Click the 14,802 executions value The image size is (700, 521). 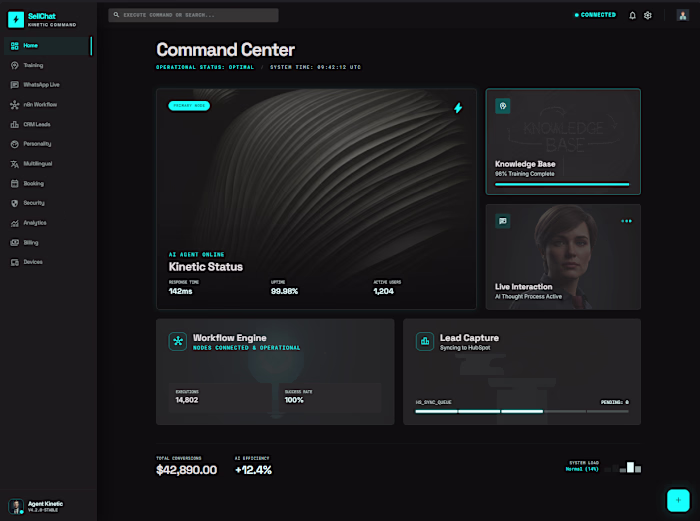point(187,400)
